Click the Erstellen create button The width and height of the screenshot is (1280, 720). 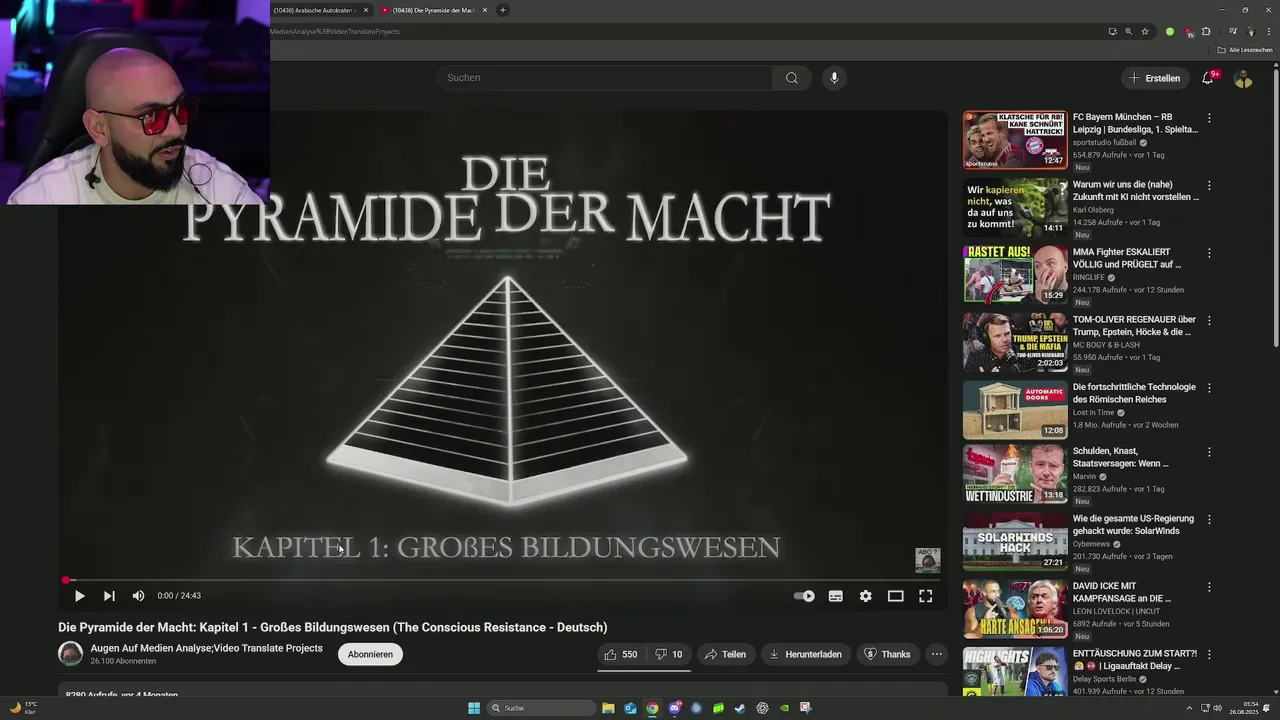click(1154, 78)
